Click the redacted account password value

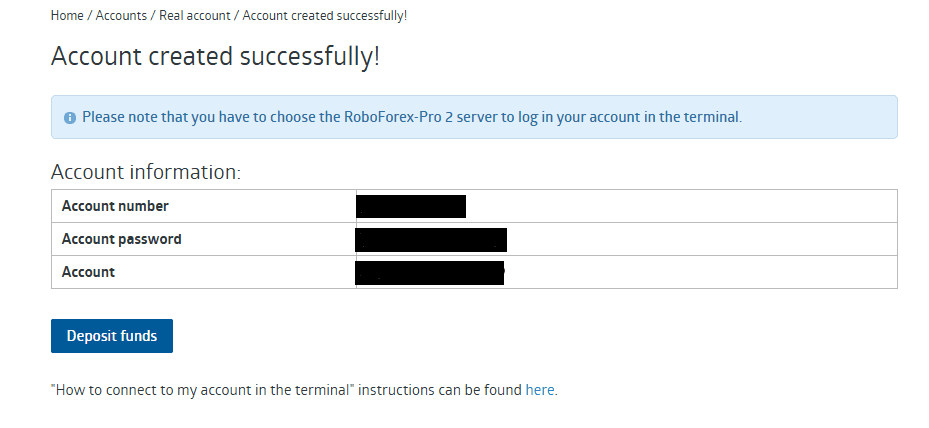[431, 239]
